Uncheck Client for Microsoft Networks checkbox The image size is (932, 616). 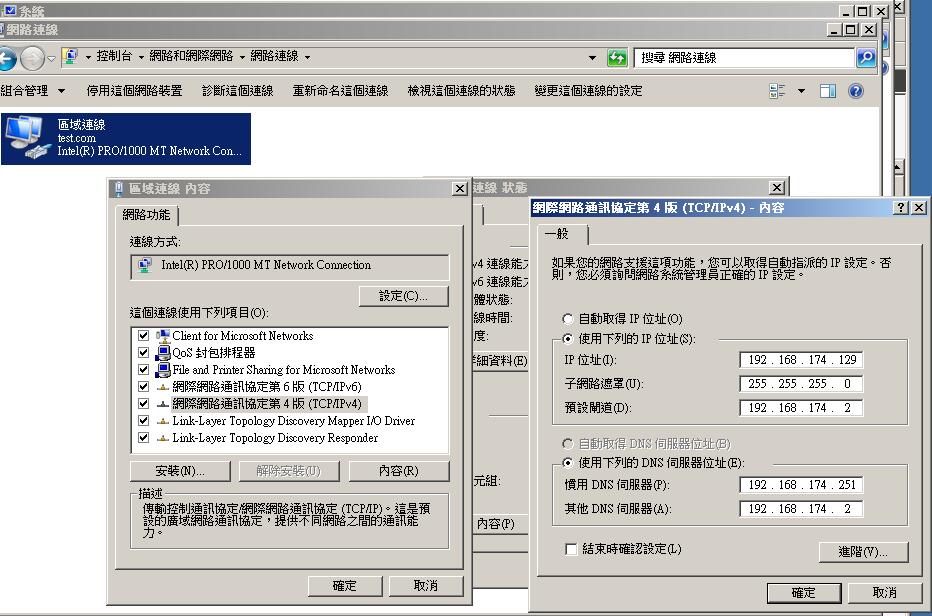144,336
